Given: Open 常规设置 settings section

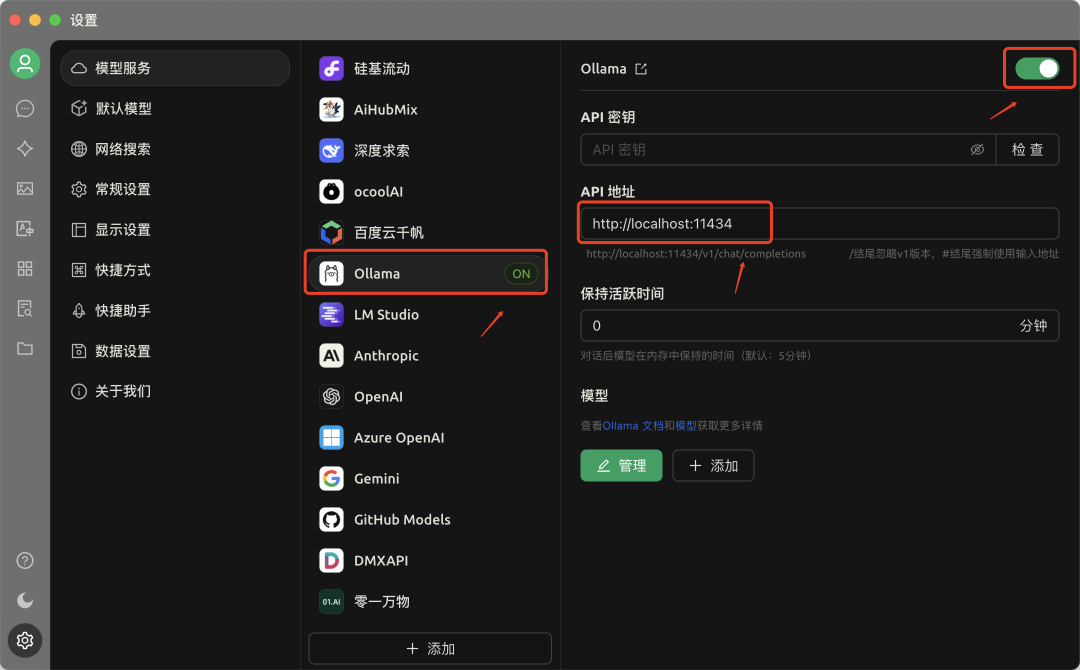Looking at the screenshot, I should click(175, 189).
